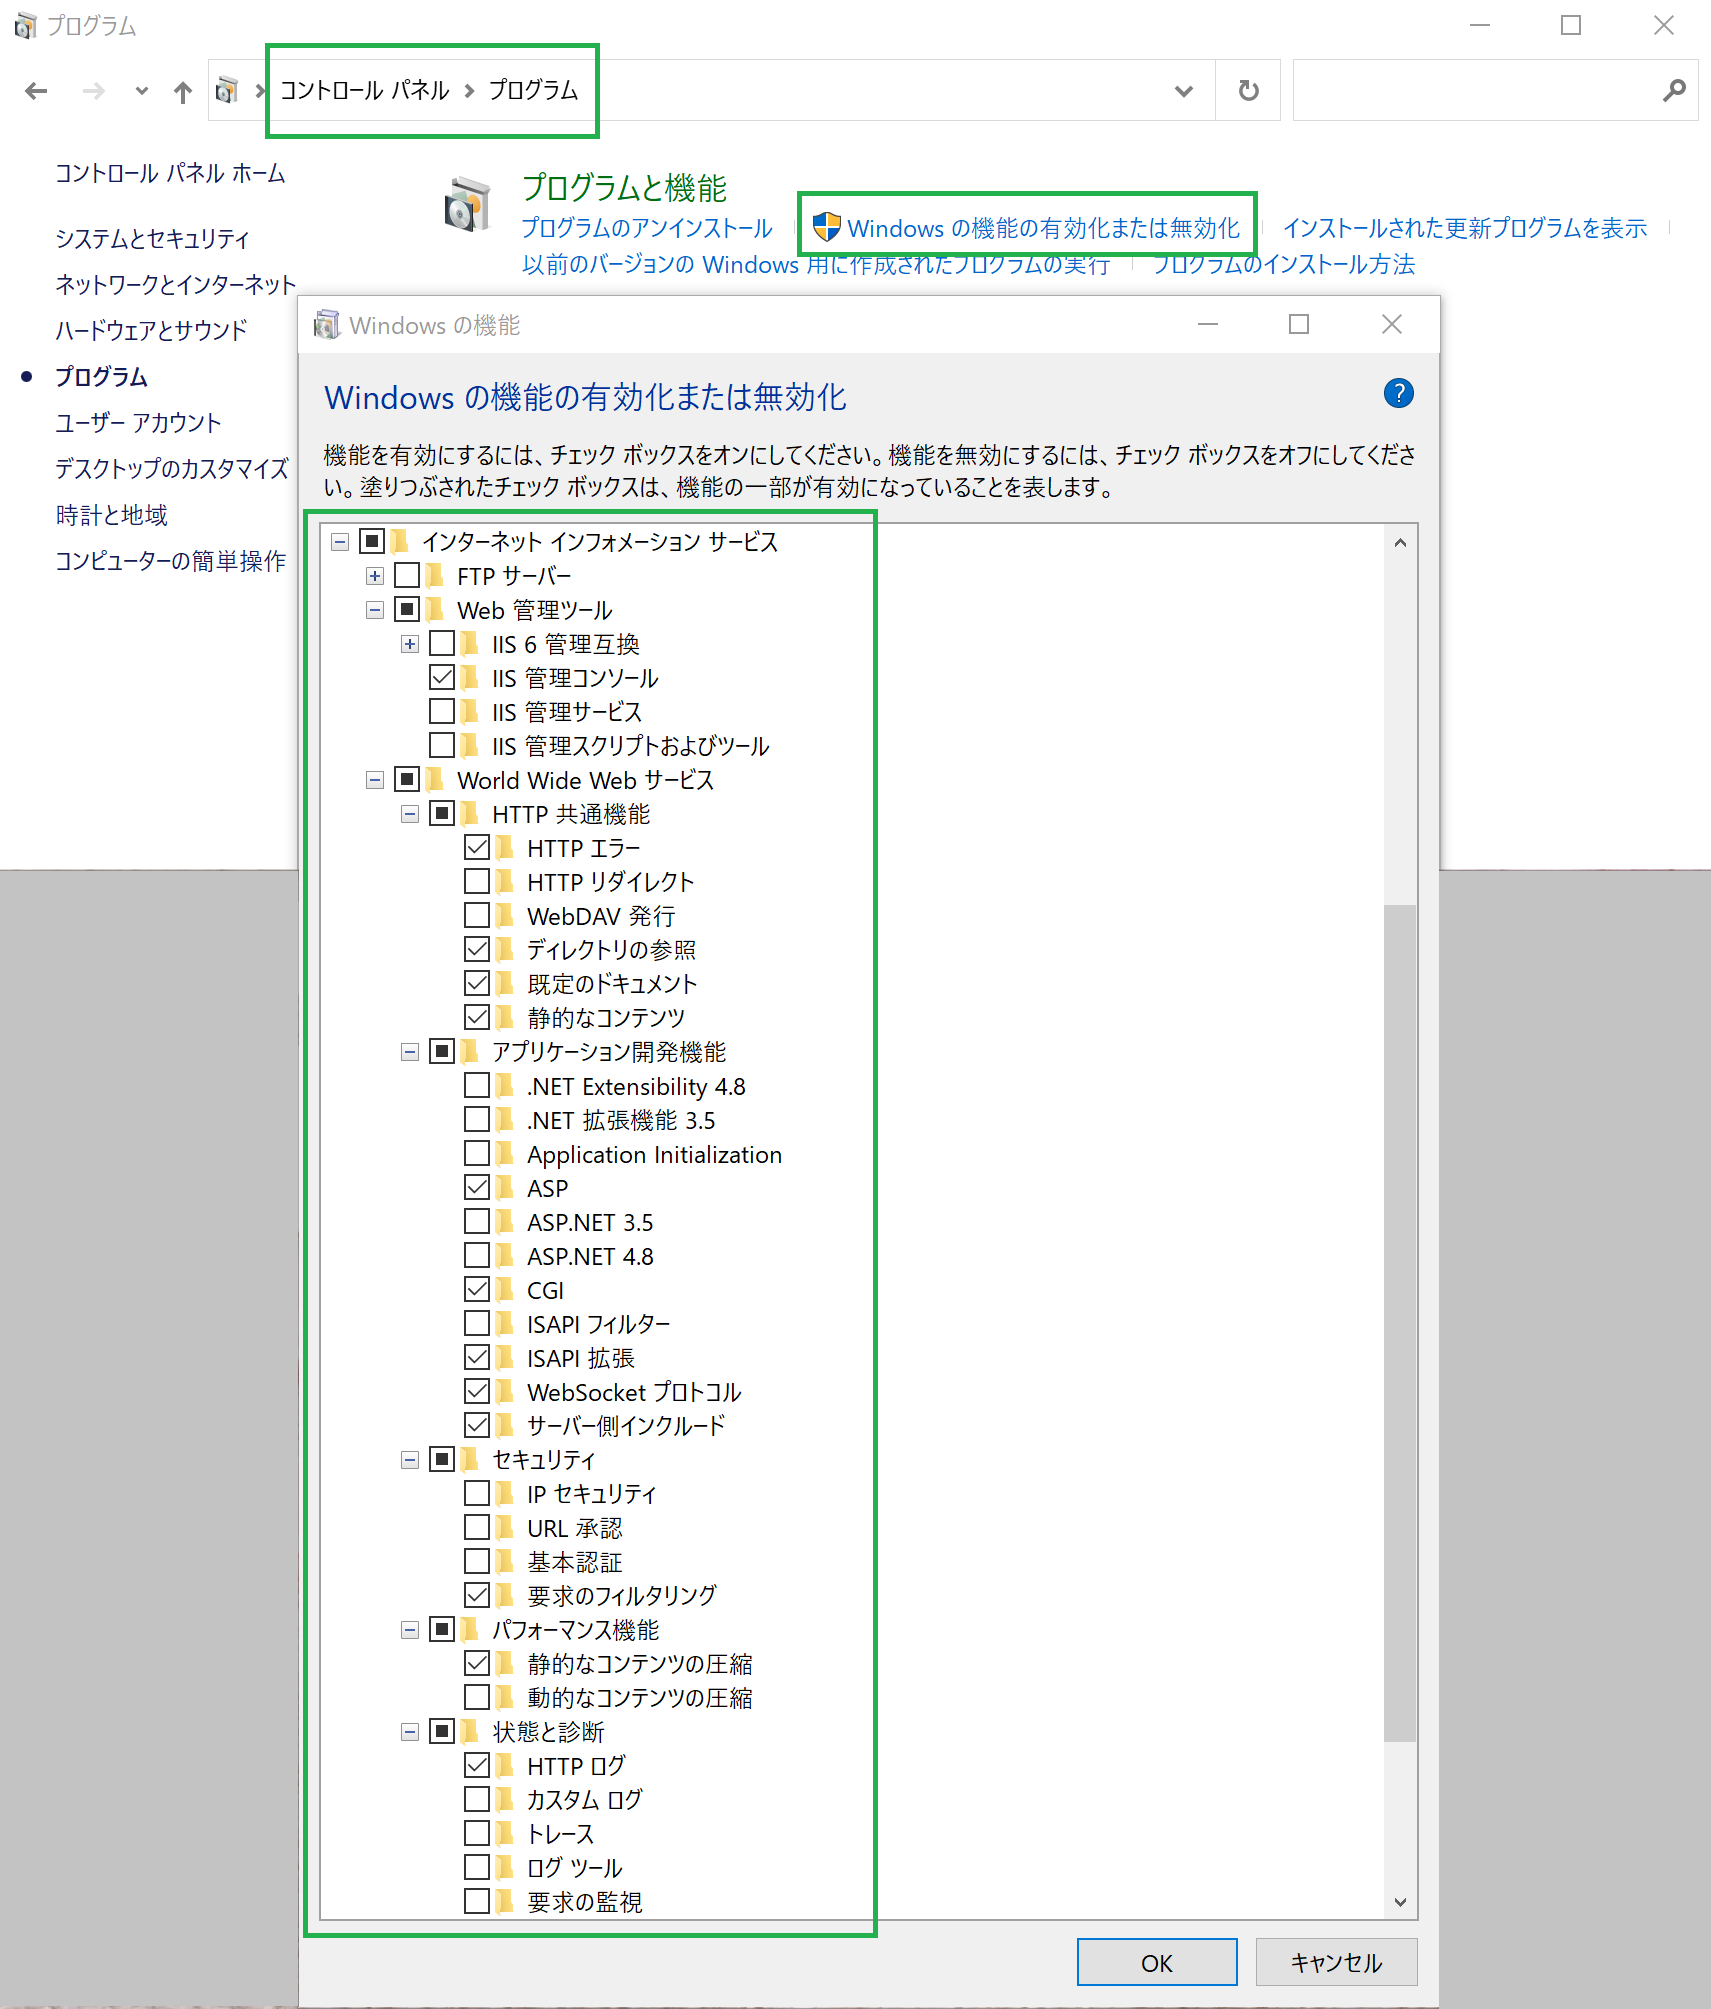Enable the FTP サーバー checkbox
Screen dimensions: 1711x2009
click(x=406, y=575)
